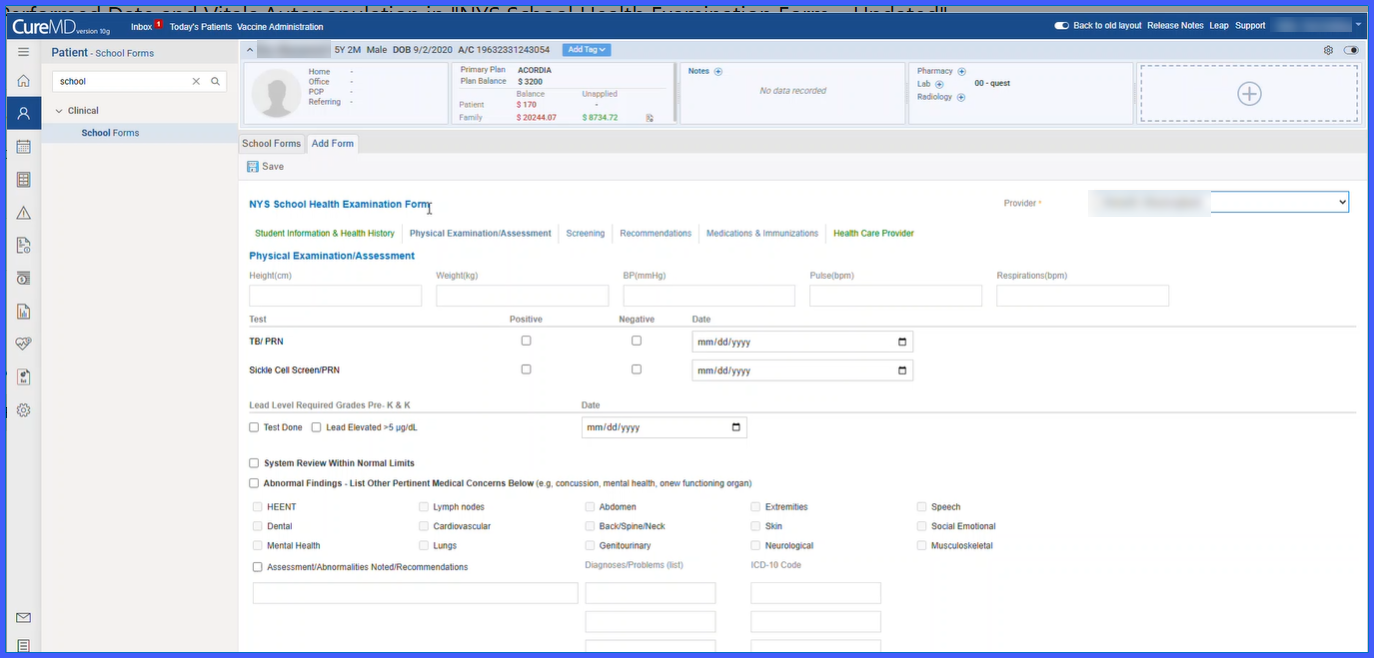Toggle Back to old layout switch

[1062, 26]
